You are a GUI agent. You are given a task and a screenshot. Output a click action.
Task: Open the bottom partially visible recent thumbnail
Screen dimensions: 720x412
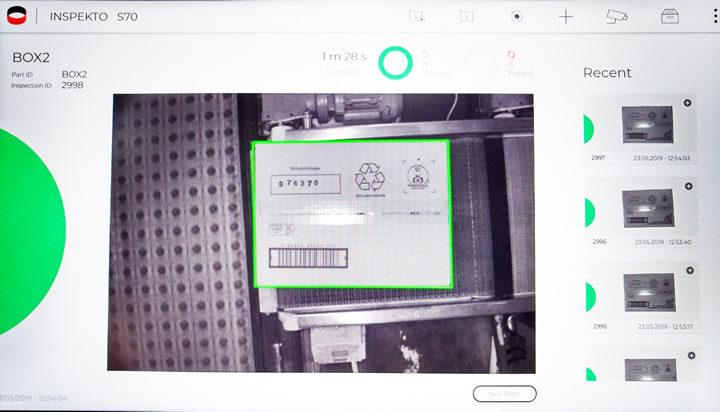pos(651,370)
